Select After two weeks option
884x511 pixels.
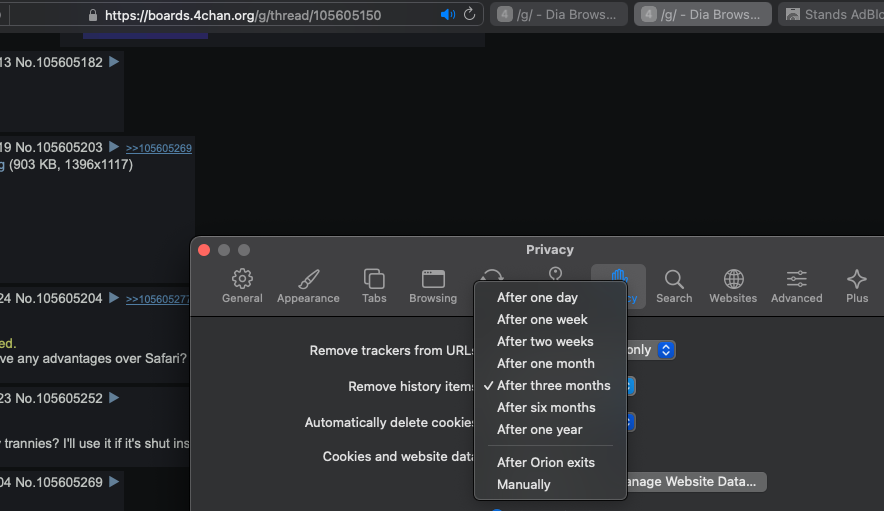tap(550, 341)
